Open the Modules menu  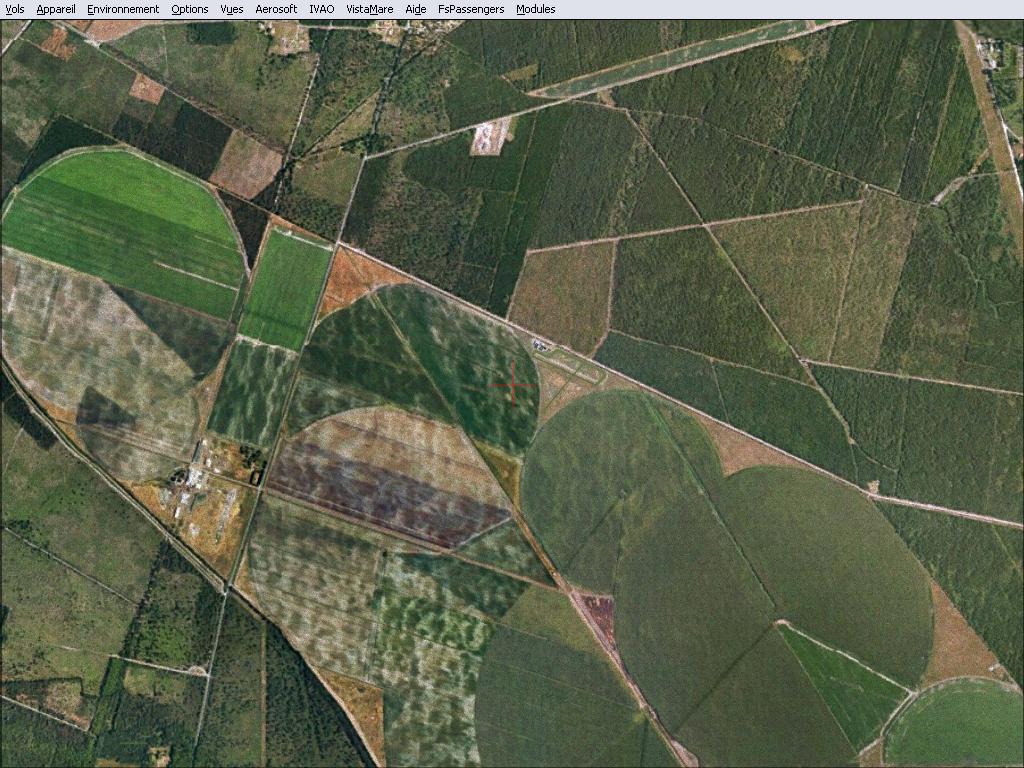pyautogui.click(x=536, y=9)
